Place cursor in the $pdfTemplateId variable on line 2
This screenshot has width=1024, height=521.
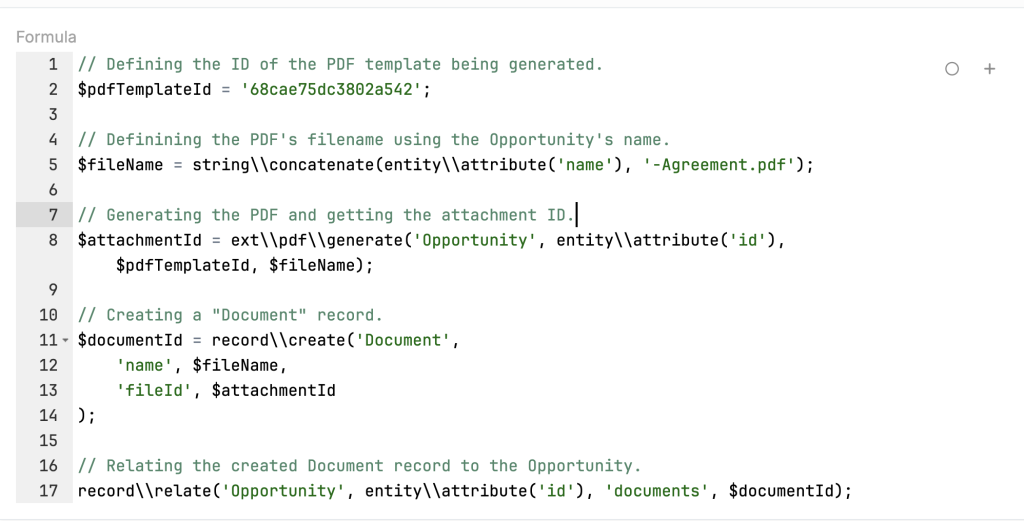tap(144, 89)
